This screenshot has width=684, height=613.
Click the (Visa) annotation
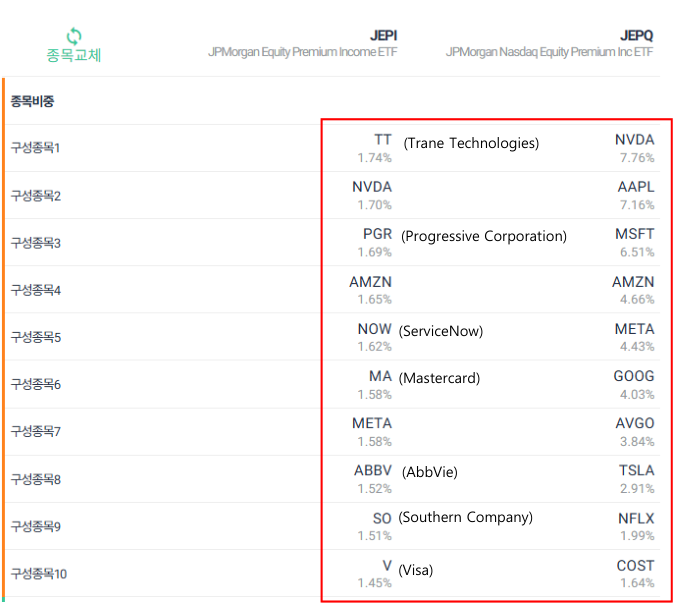[416, 570]
